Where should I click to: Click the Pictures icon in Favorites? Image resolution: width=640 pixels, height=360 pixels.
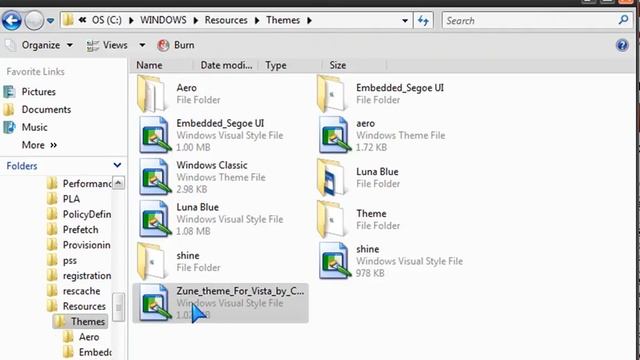click(x=9, y=92)
